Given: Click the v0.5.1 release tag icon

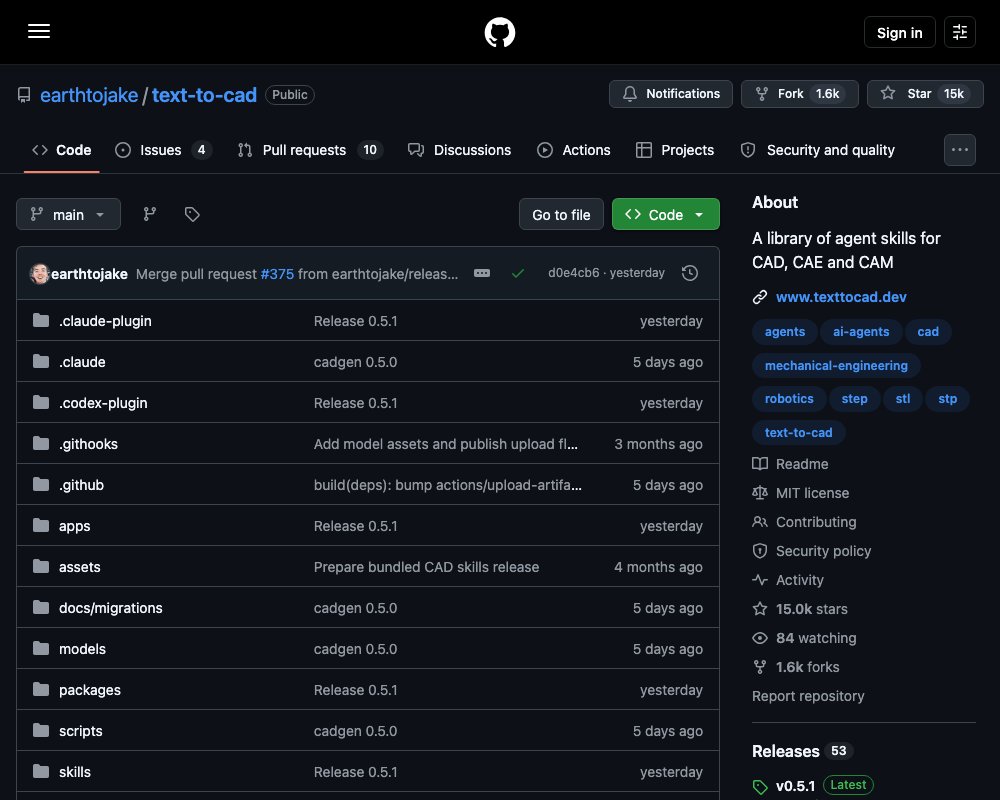Looking at the screenshot, I should coord(760,787).
